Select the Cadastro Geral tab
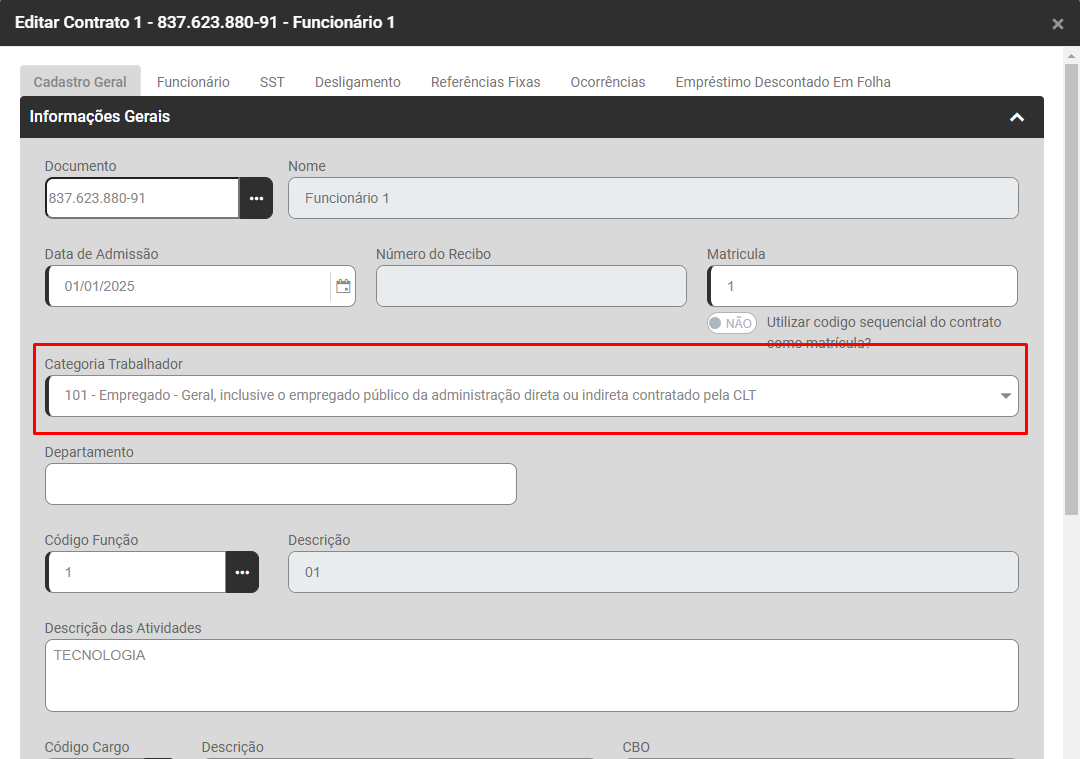Viewport: 1080px width, 759px height. (80, 82)
